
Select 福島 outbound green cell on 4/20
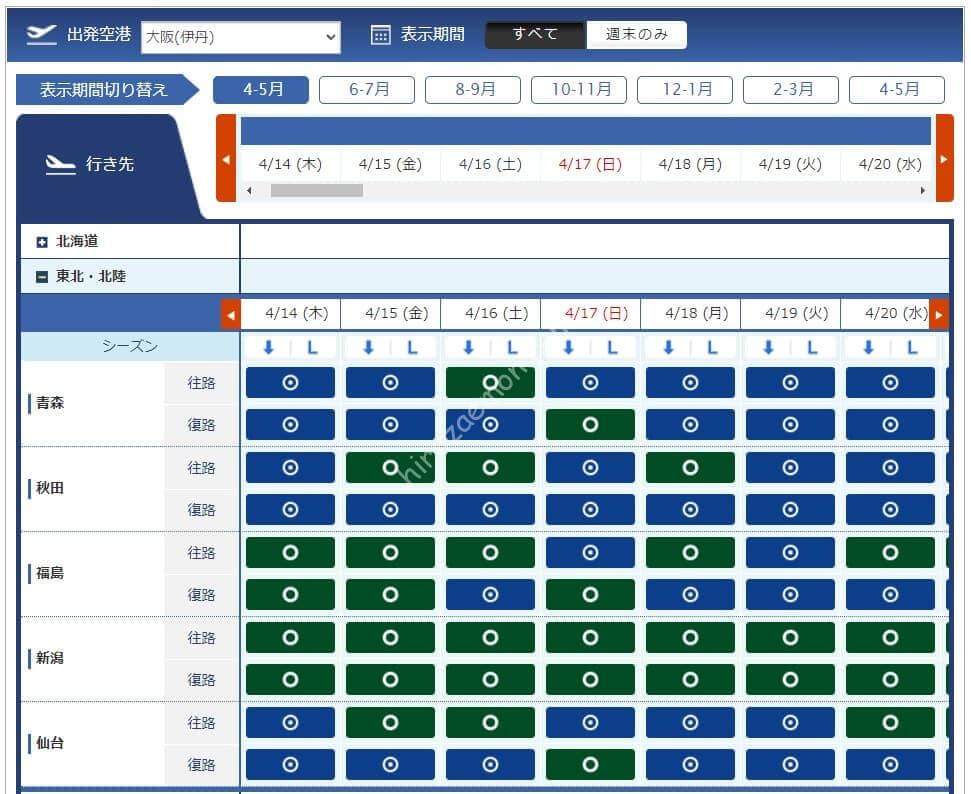point(890,552)
